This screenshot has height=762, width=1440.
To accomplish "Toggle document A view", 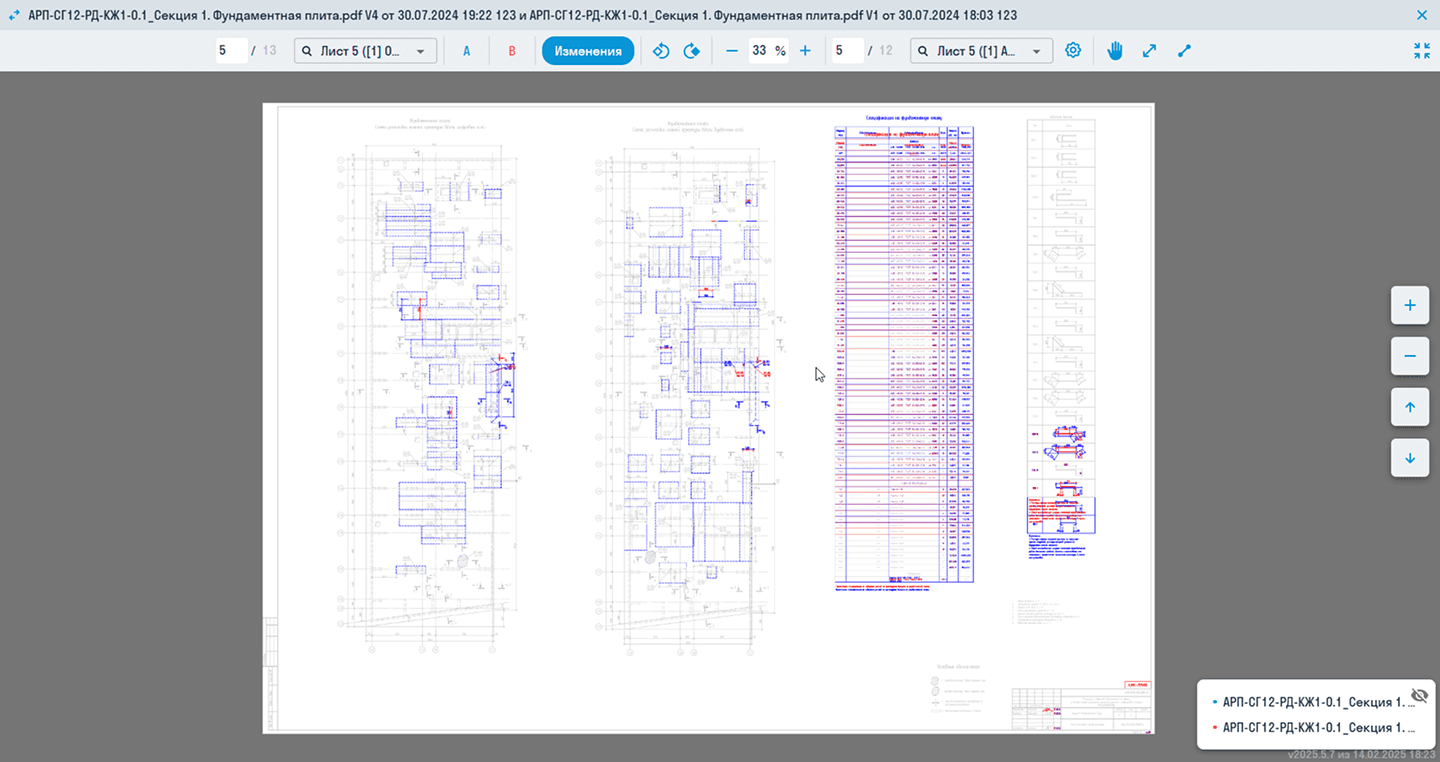I will click(x=466, y=51).
